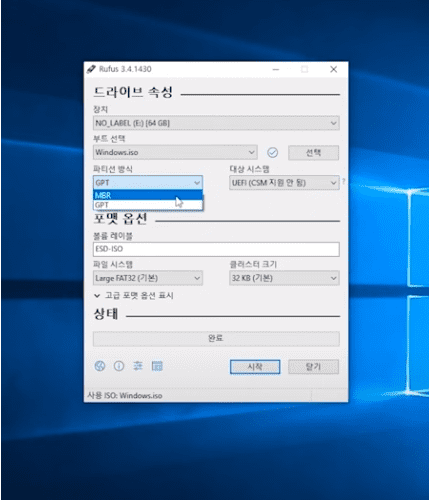Click the Rufus title bar app icon
Viewport: 429px width, 500px height.
click(x=91, y=69)
